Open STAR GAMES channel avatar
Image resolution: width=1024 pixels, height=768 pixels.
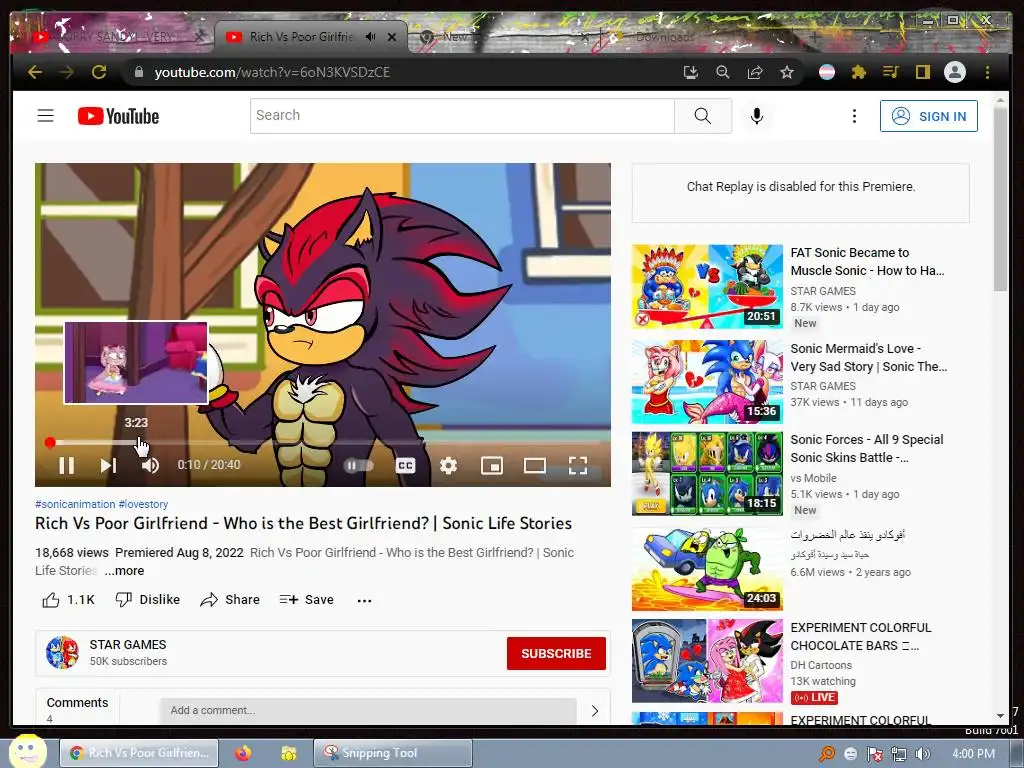pyautogui.click(x=63, y=652)
